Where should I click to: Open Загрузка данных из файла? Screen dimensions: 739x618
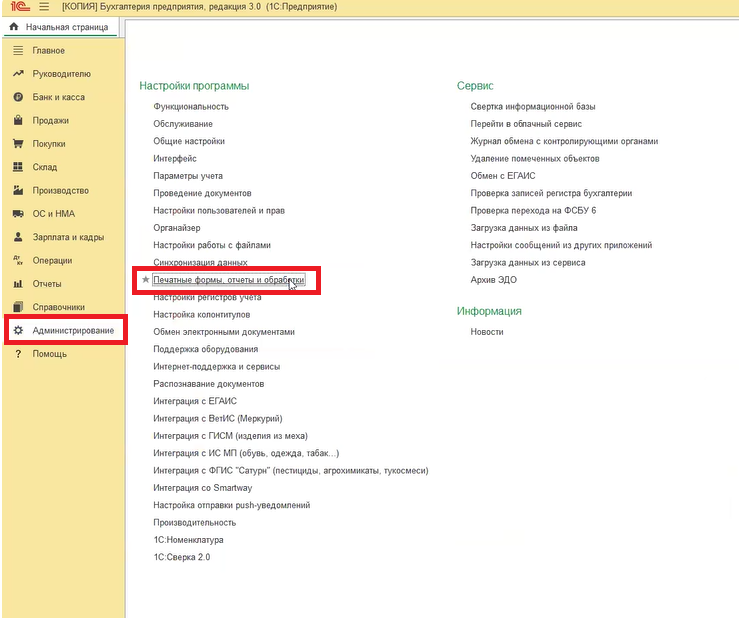(x=524, y=228)
